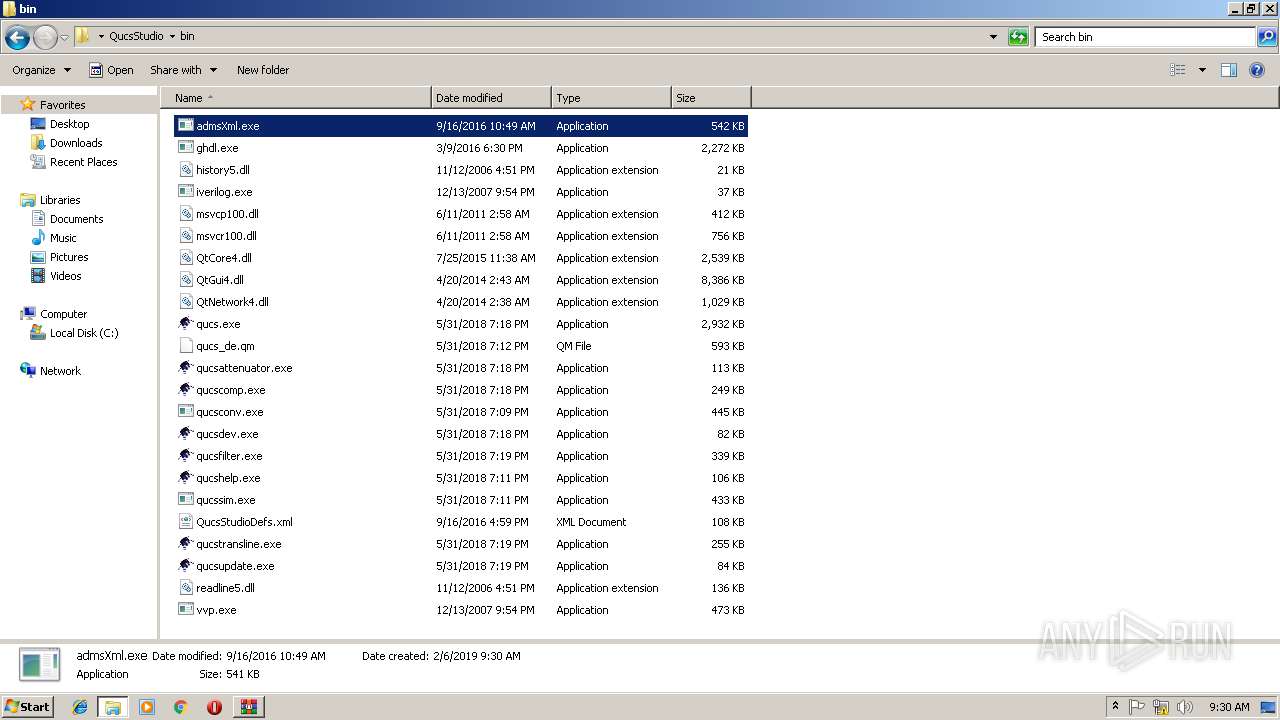Open Favorites in navigation pane
This screenshot has height=720, width=1280.
coord(62,105)
